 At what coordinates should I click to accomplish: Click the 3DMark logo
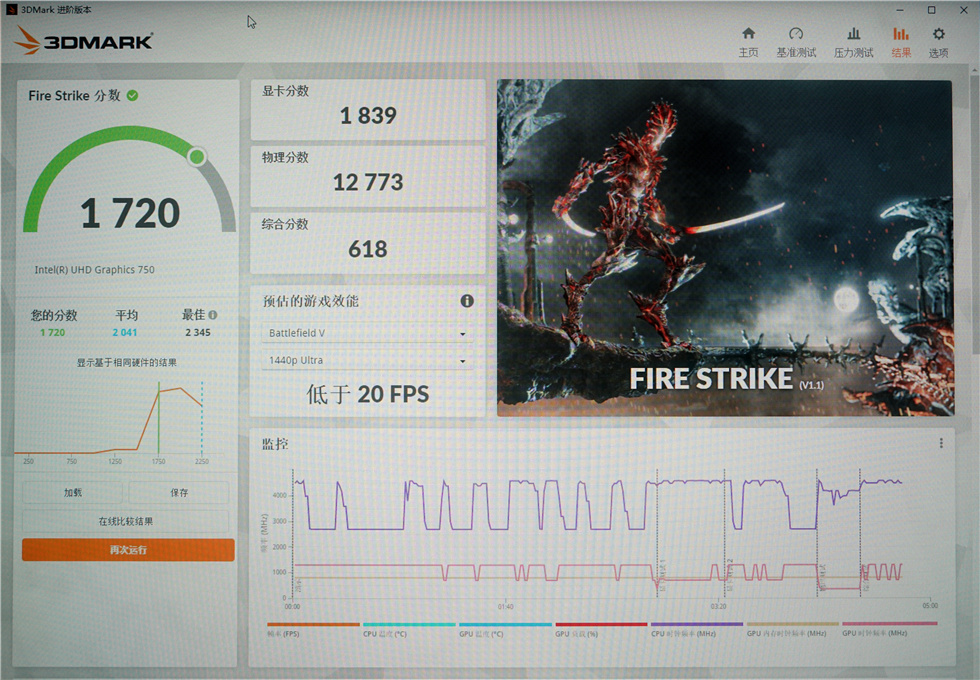(83, 41)
